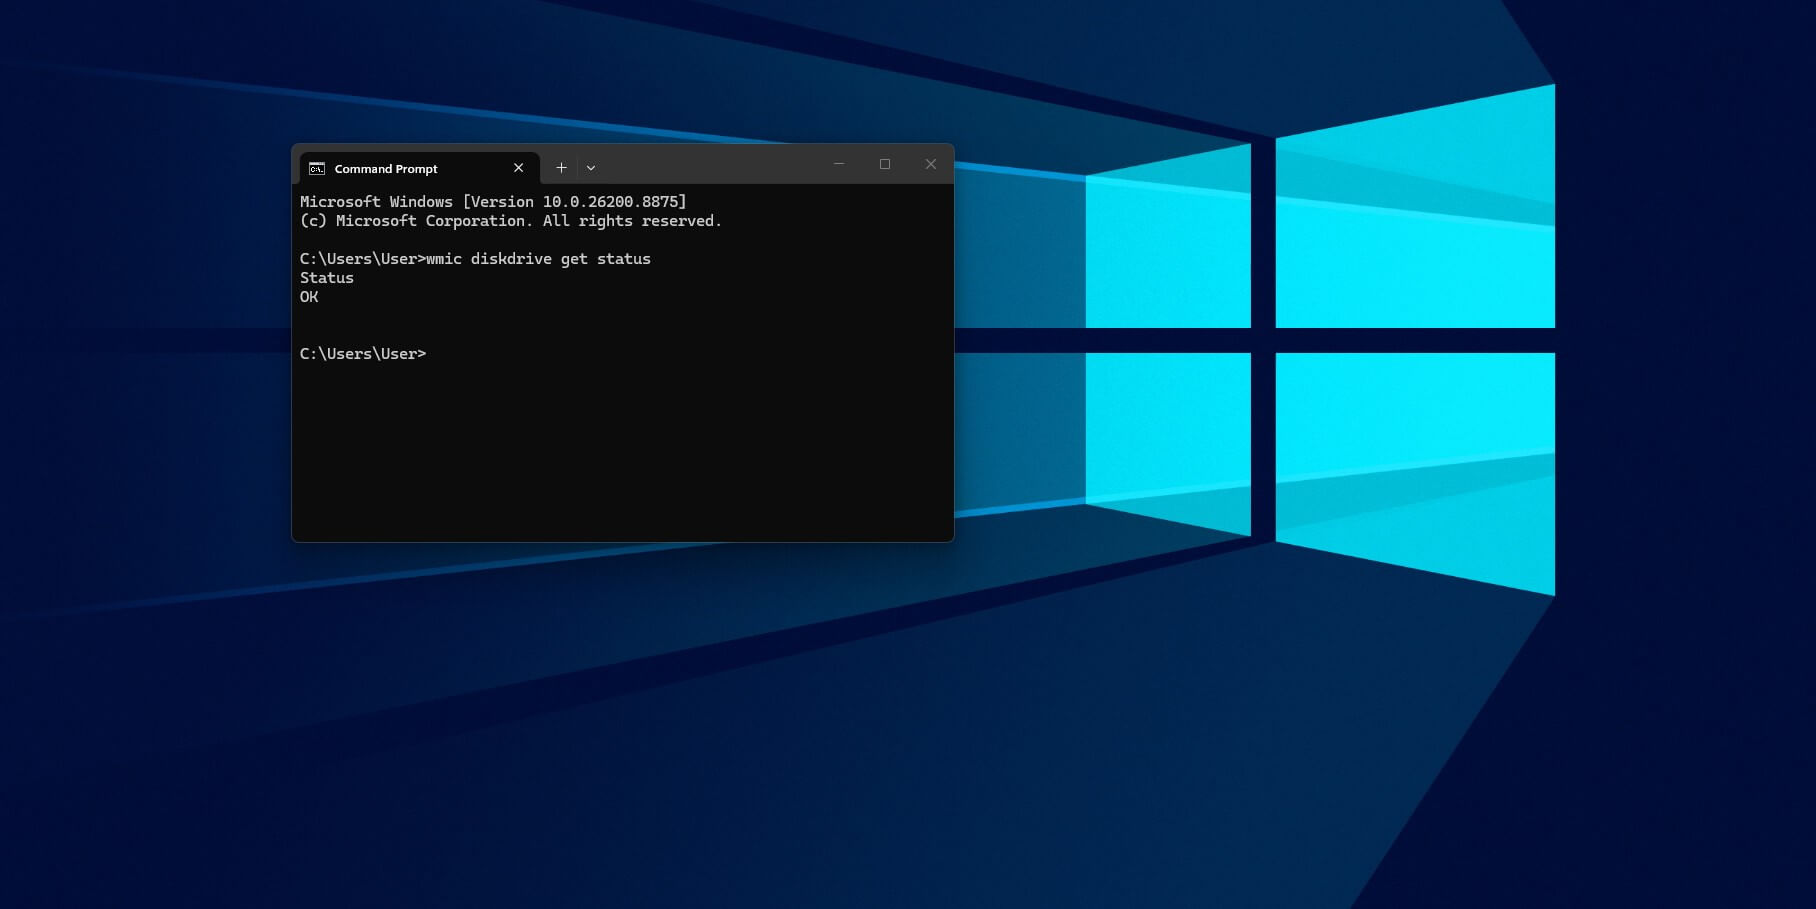Image resolution: width=1816 pixels, height=909 pixels.
Task: Click the 'OK' status result
Action: (309, 297)
